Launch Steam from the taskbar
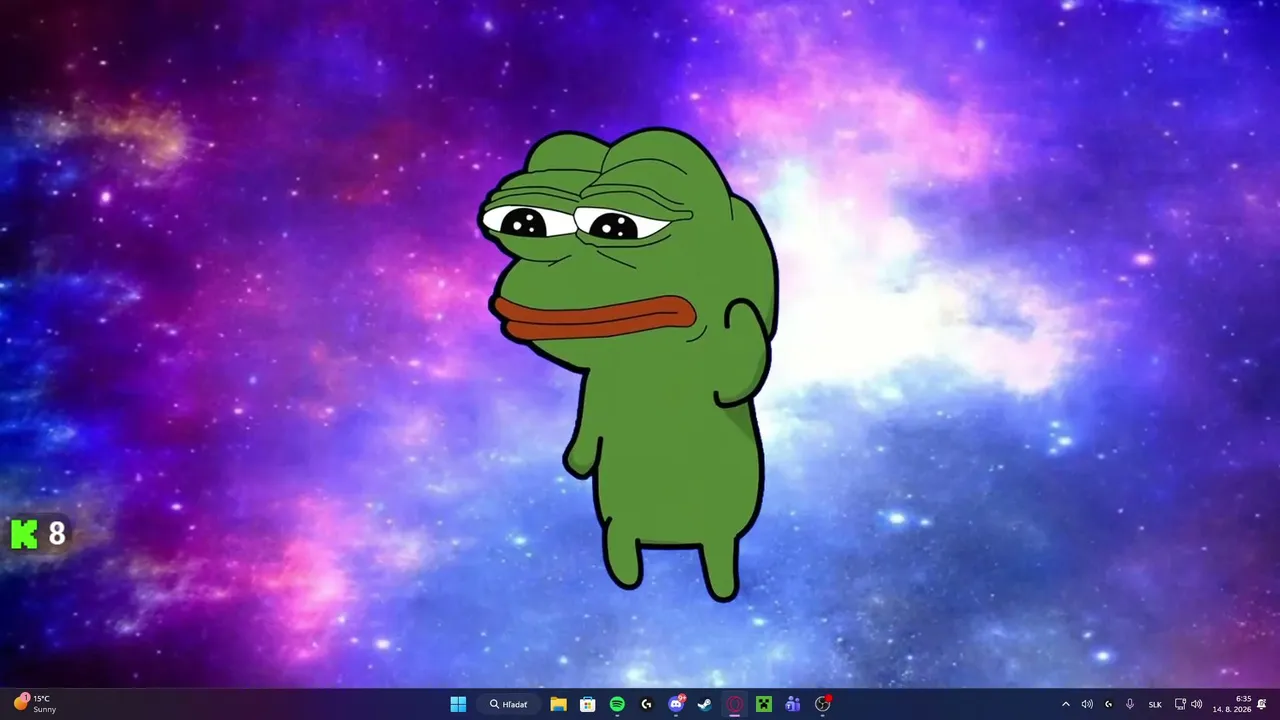 tap(705, 704)
